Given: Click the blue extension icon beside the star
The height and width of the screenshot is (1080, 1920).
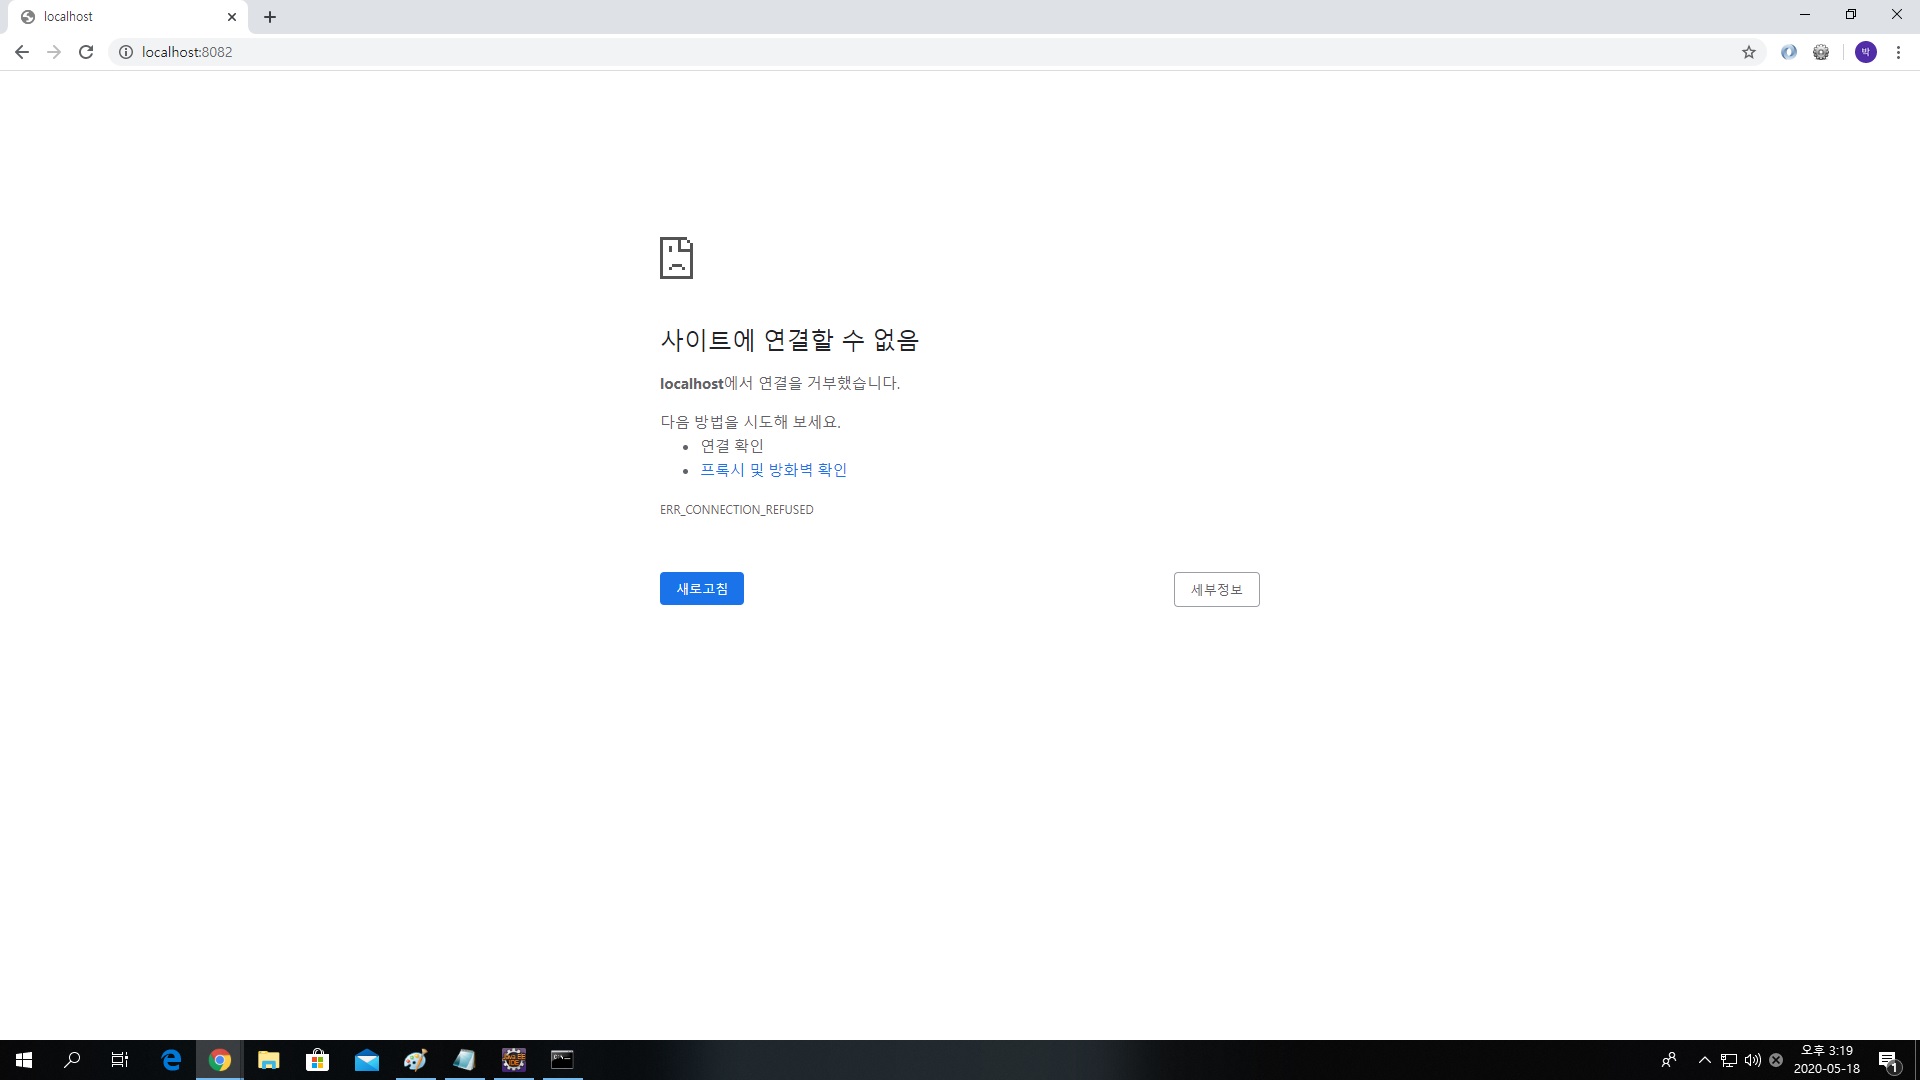Looking at the screenshot, I should coord(1788,52).
